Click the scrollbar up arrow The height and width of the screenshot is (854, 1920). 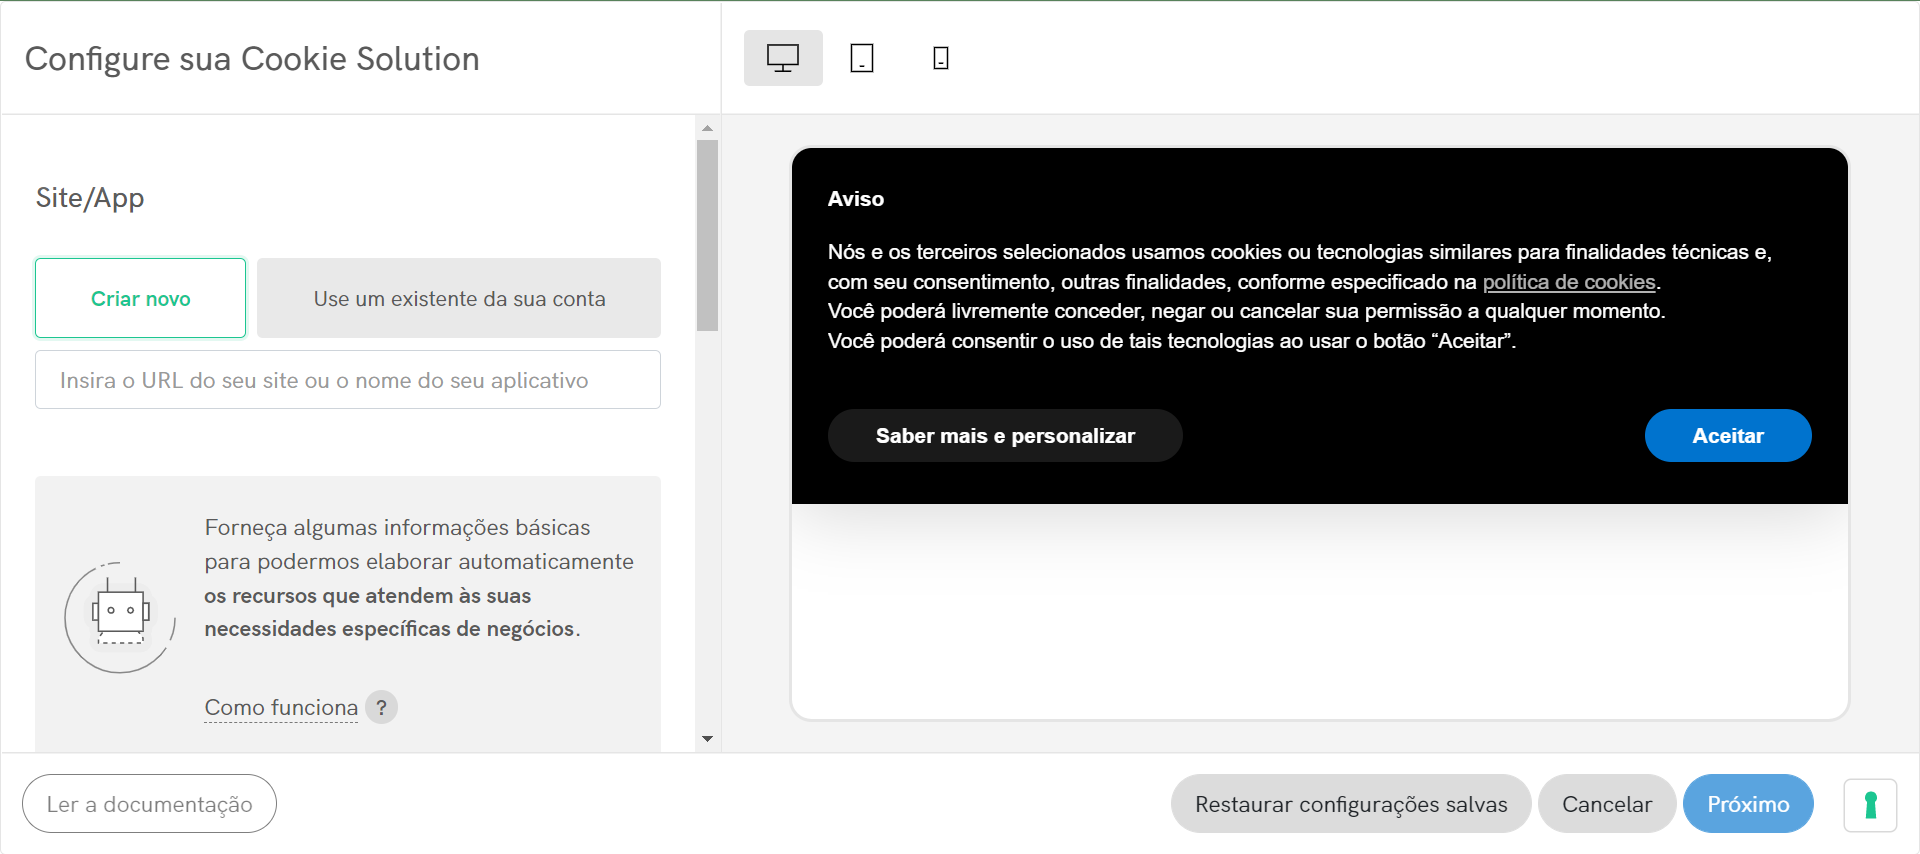(x=707, y=128)
